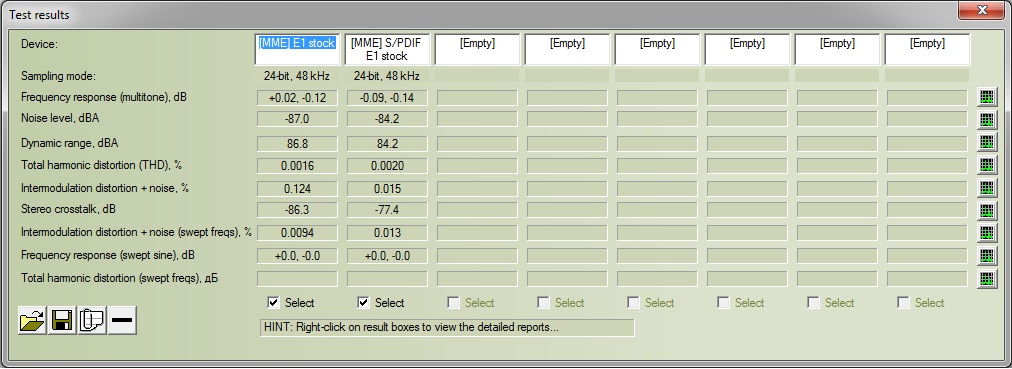
Task: Click the black minus delete results icon
Action: click(122, 321)
